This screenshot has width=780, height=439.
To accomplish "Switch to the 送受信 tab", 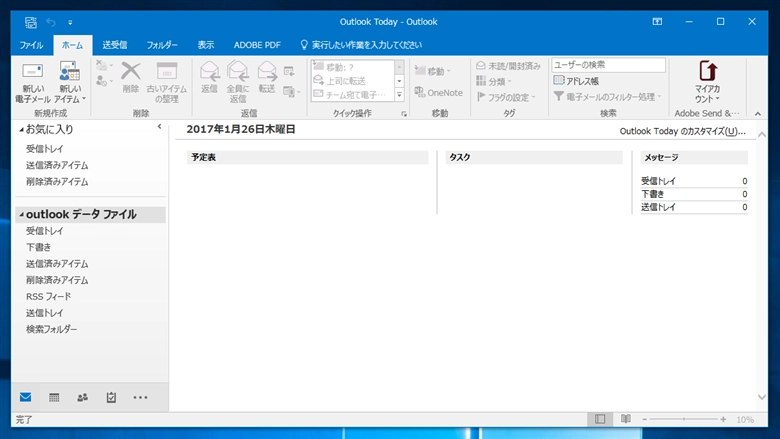I will pos(115,45).
